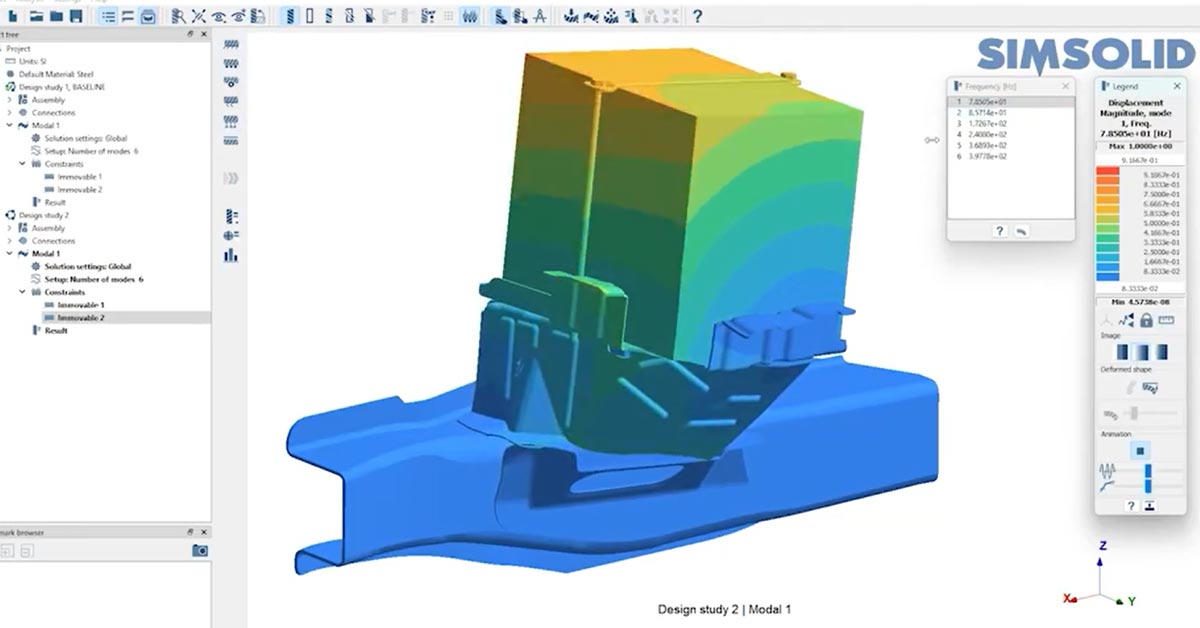
Task: Click the help question mark button in Frequency window
Action: 1000,231
